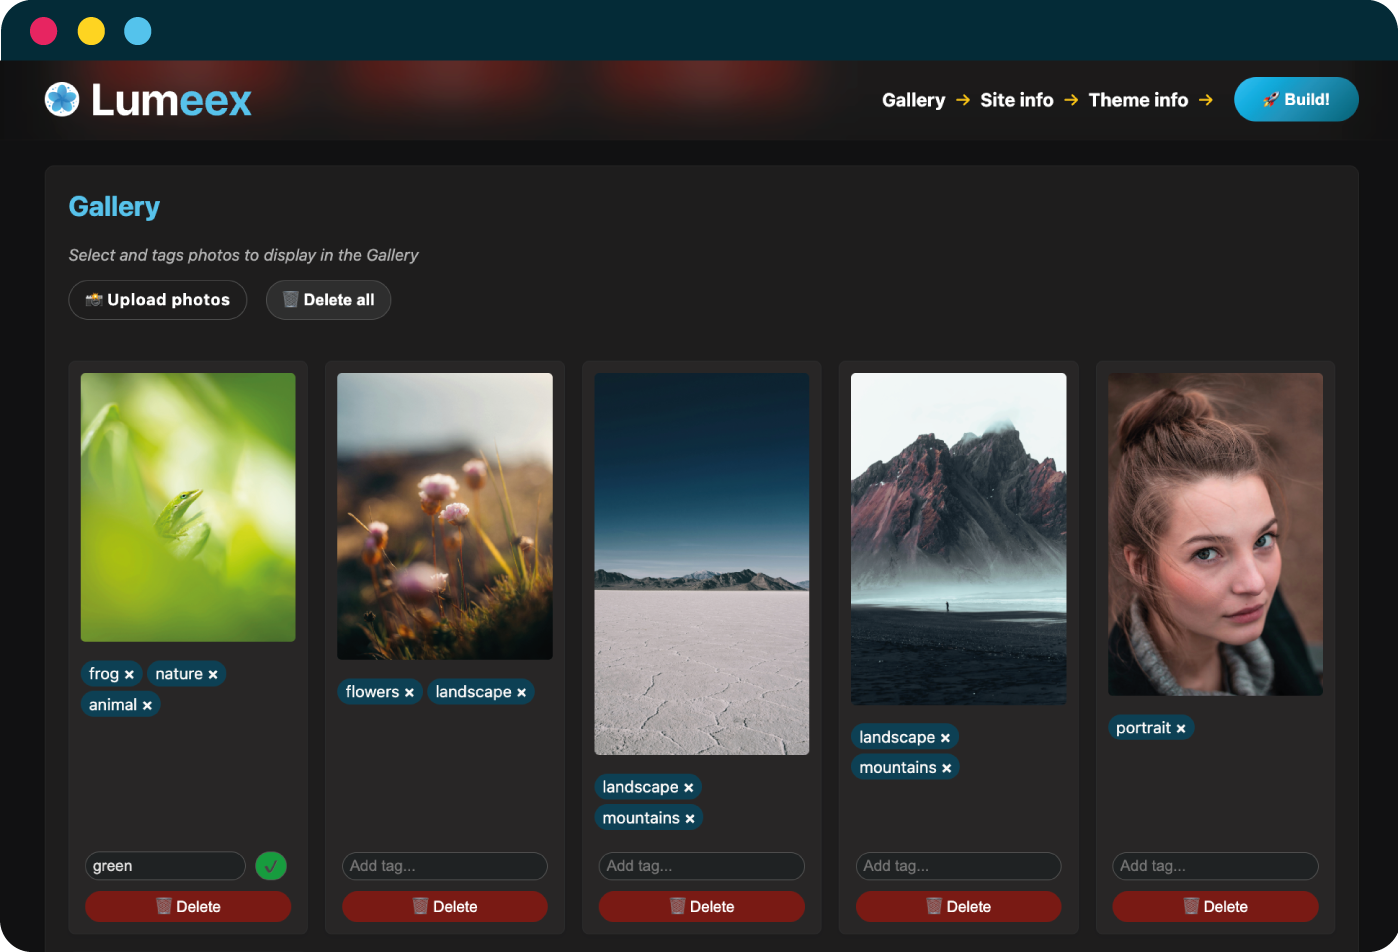
Task: Go to Site info section
Action: point(1016,100)
